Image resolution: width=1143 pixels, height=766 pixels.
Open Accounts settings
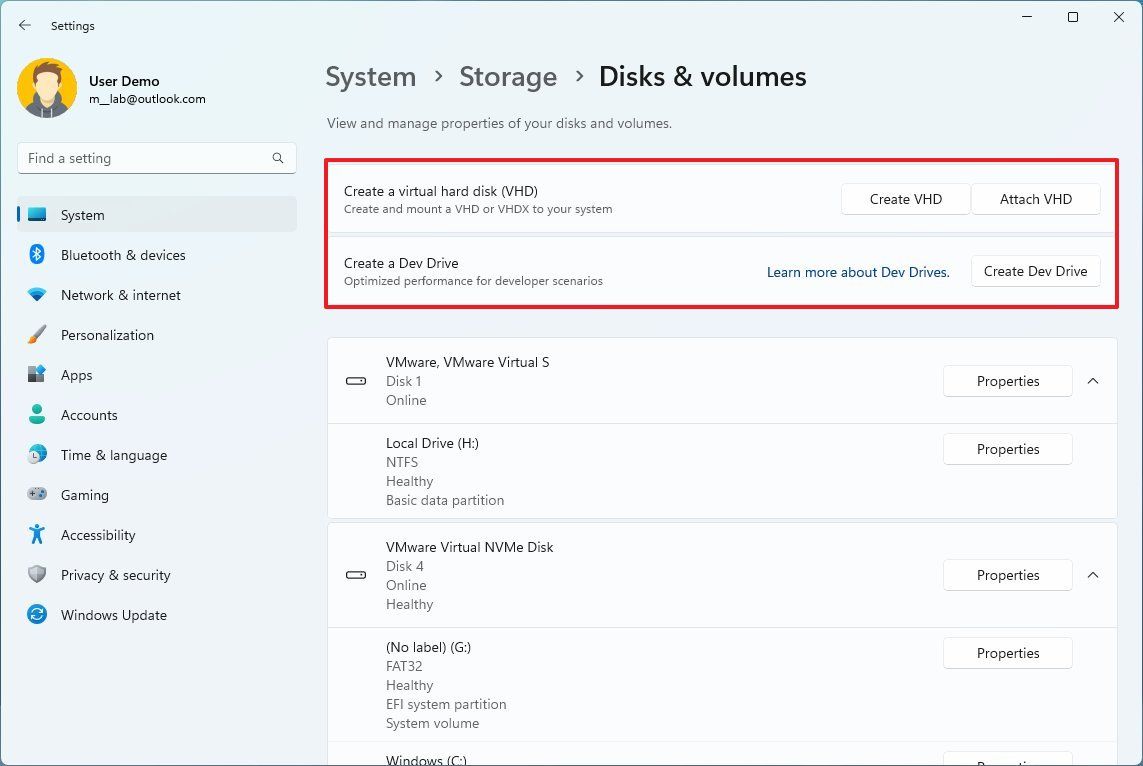pos(89,415)
